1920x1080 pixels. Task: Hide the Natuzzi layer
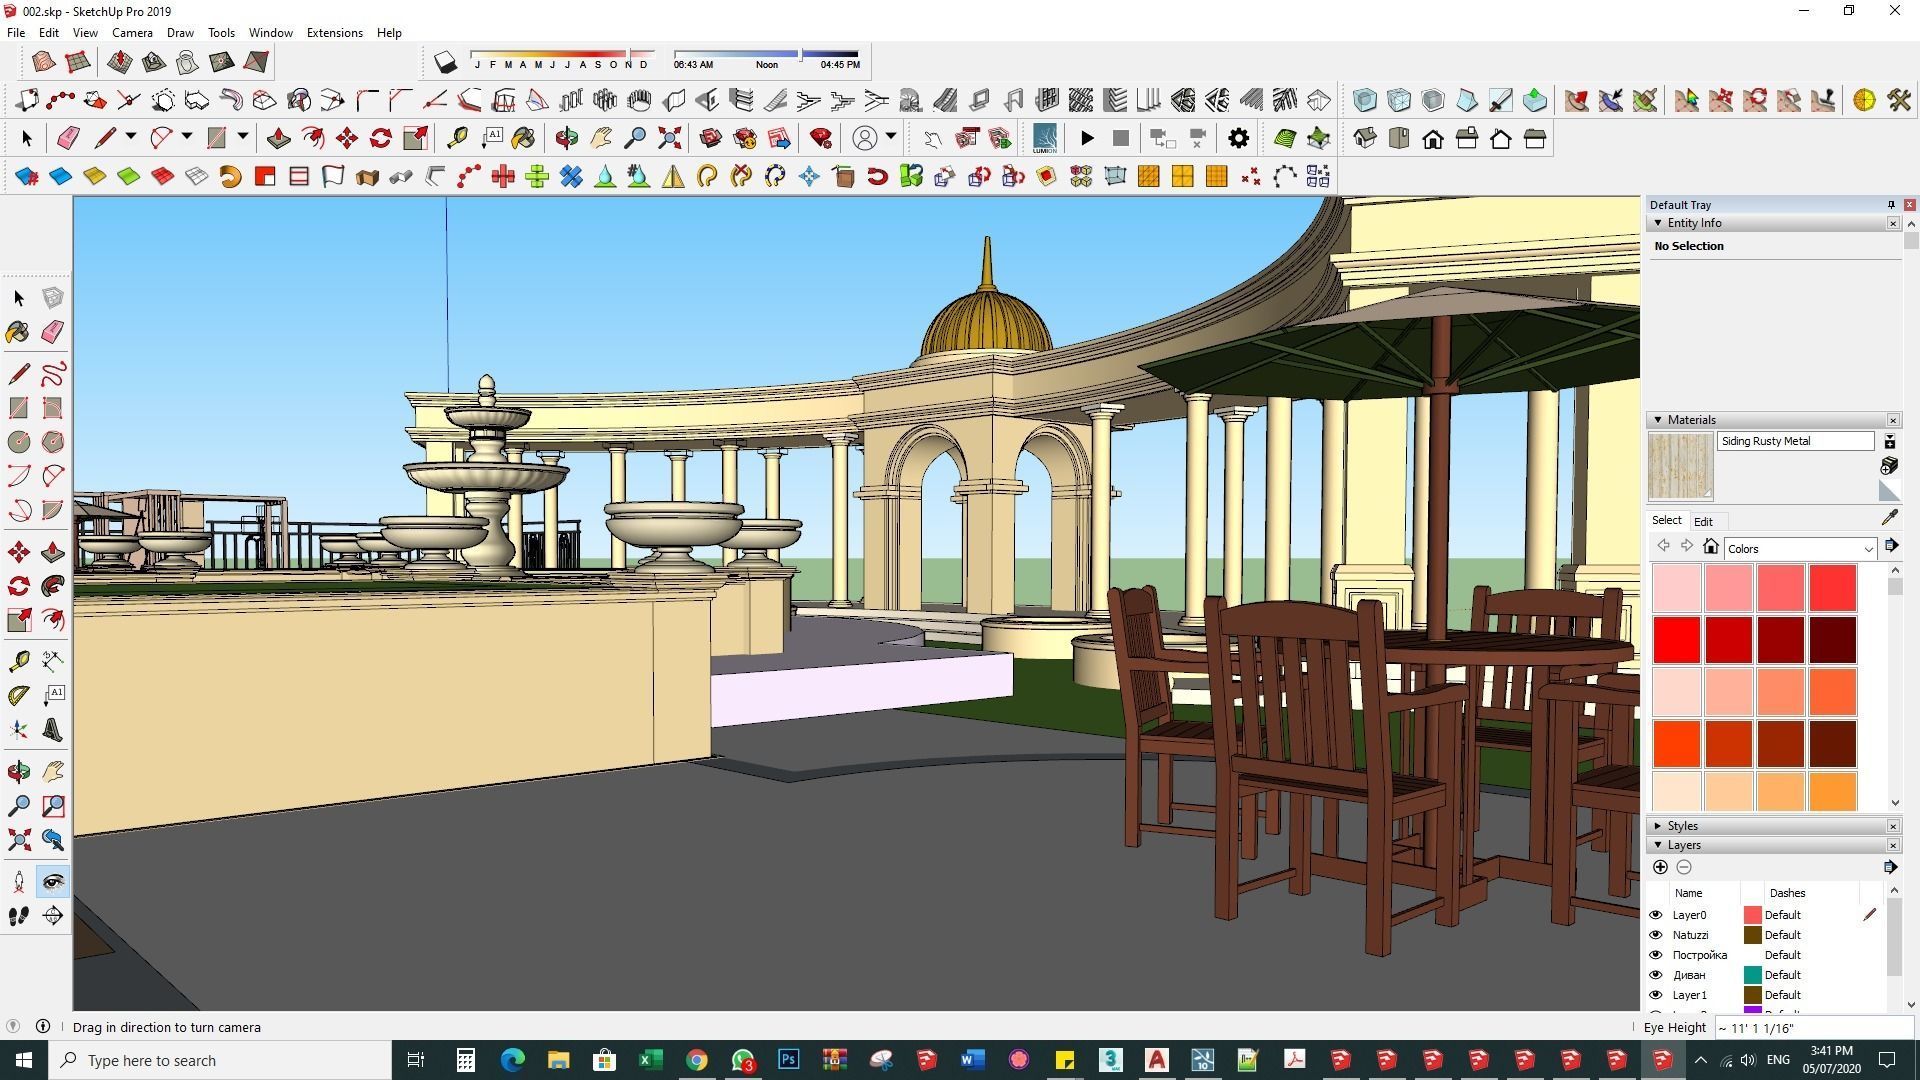point(1655,935)
